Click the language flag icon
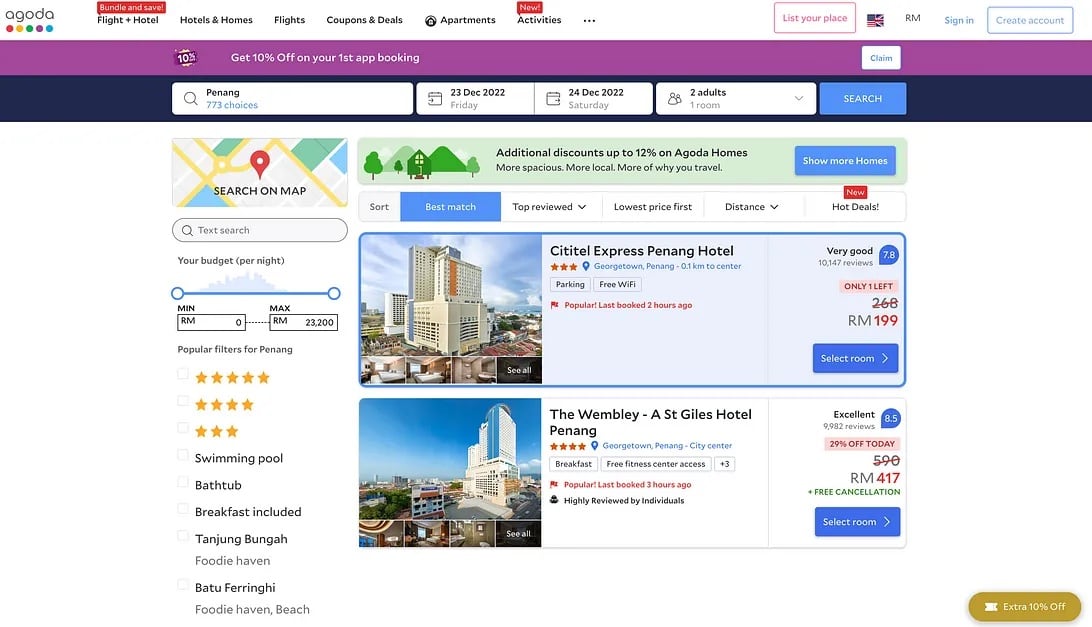Screen dimensions: 1092x627 click(x=875, y=20)
